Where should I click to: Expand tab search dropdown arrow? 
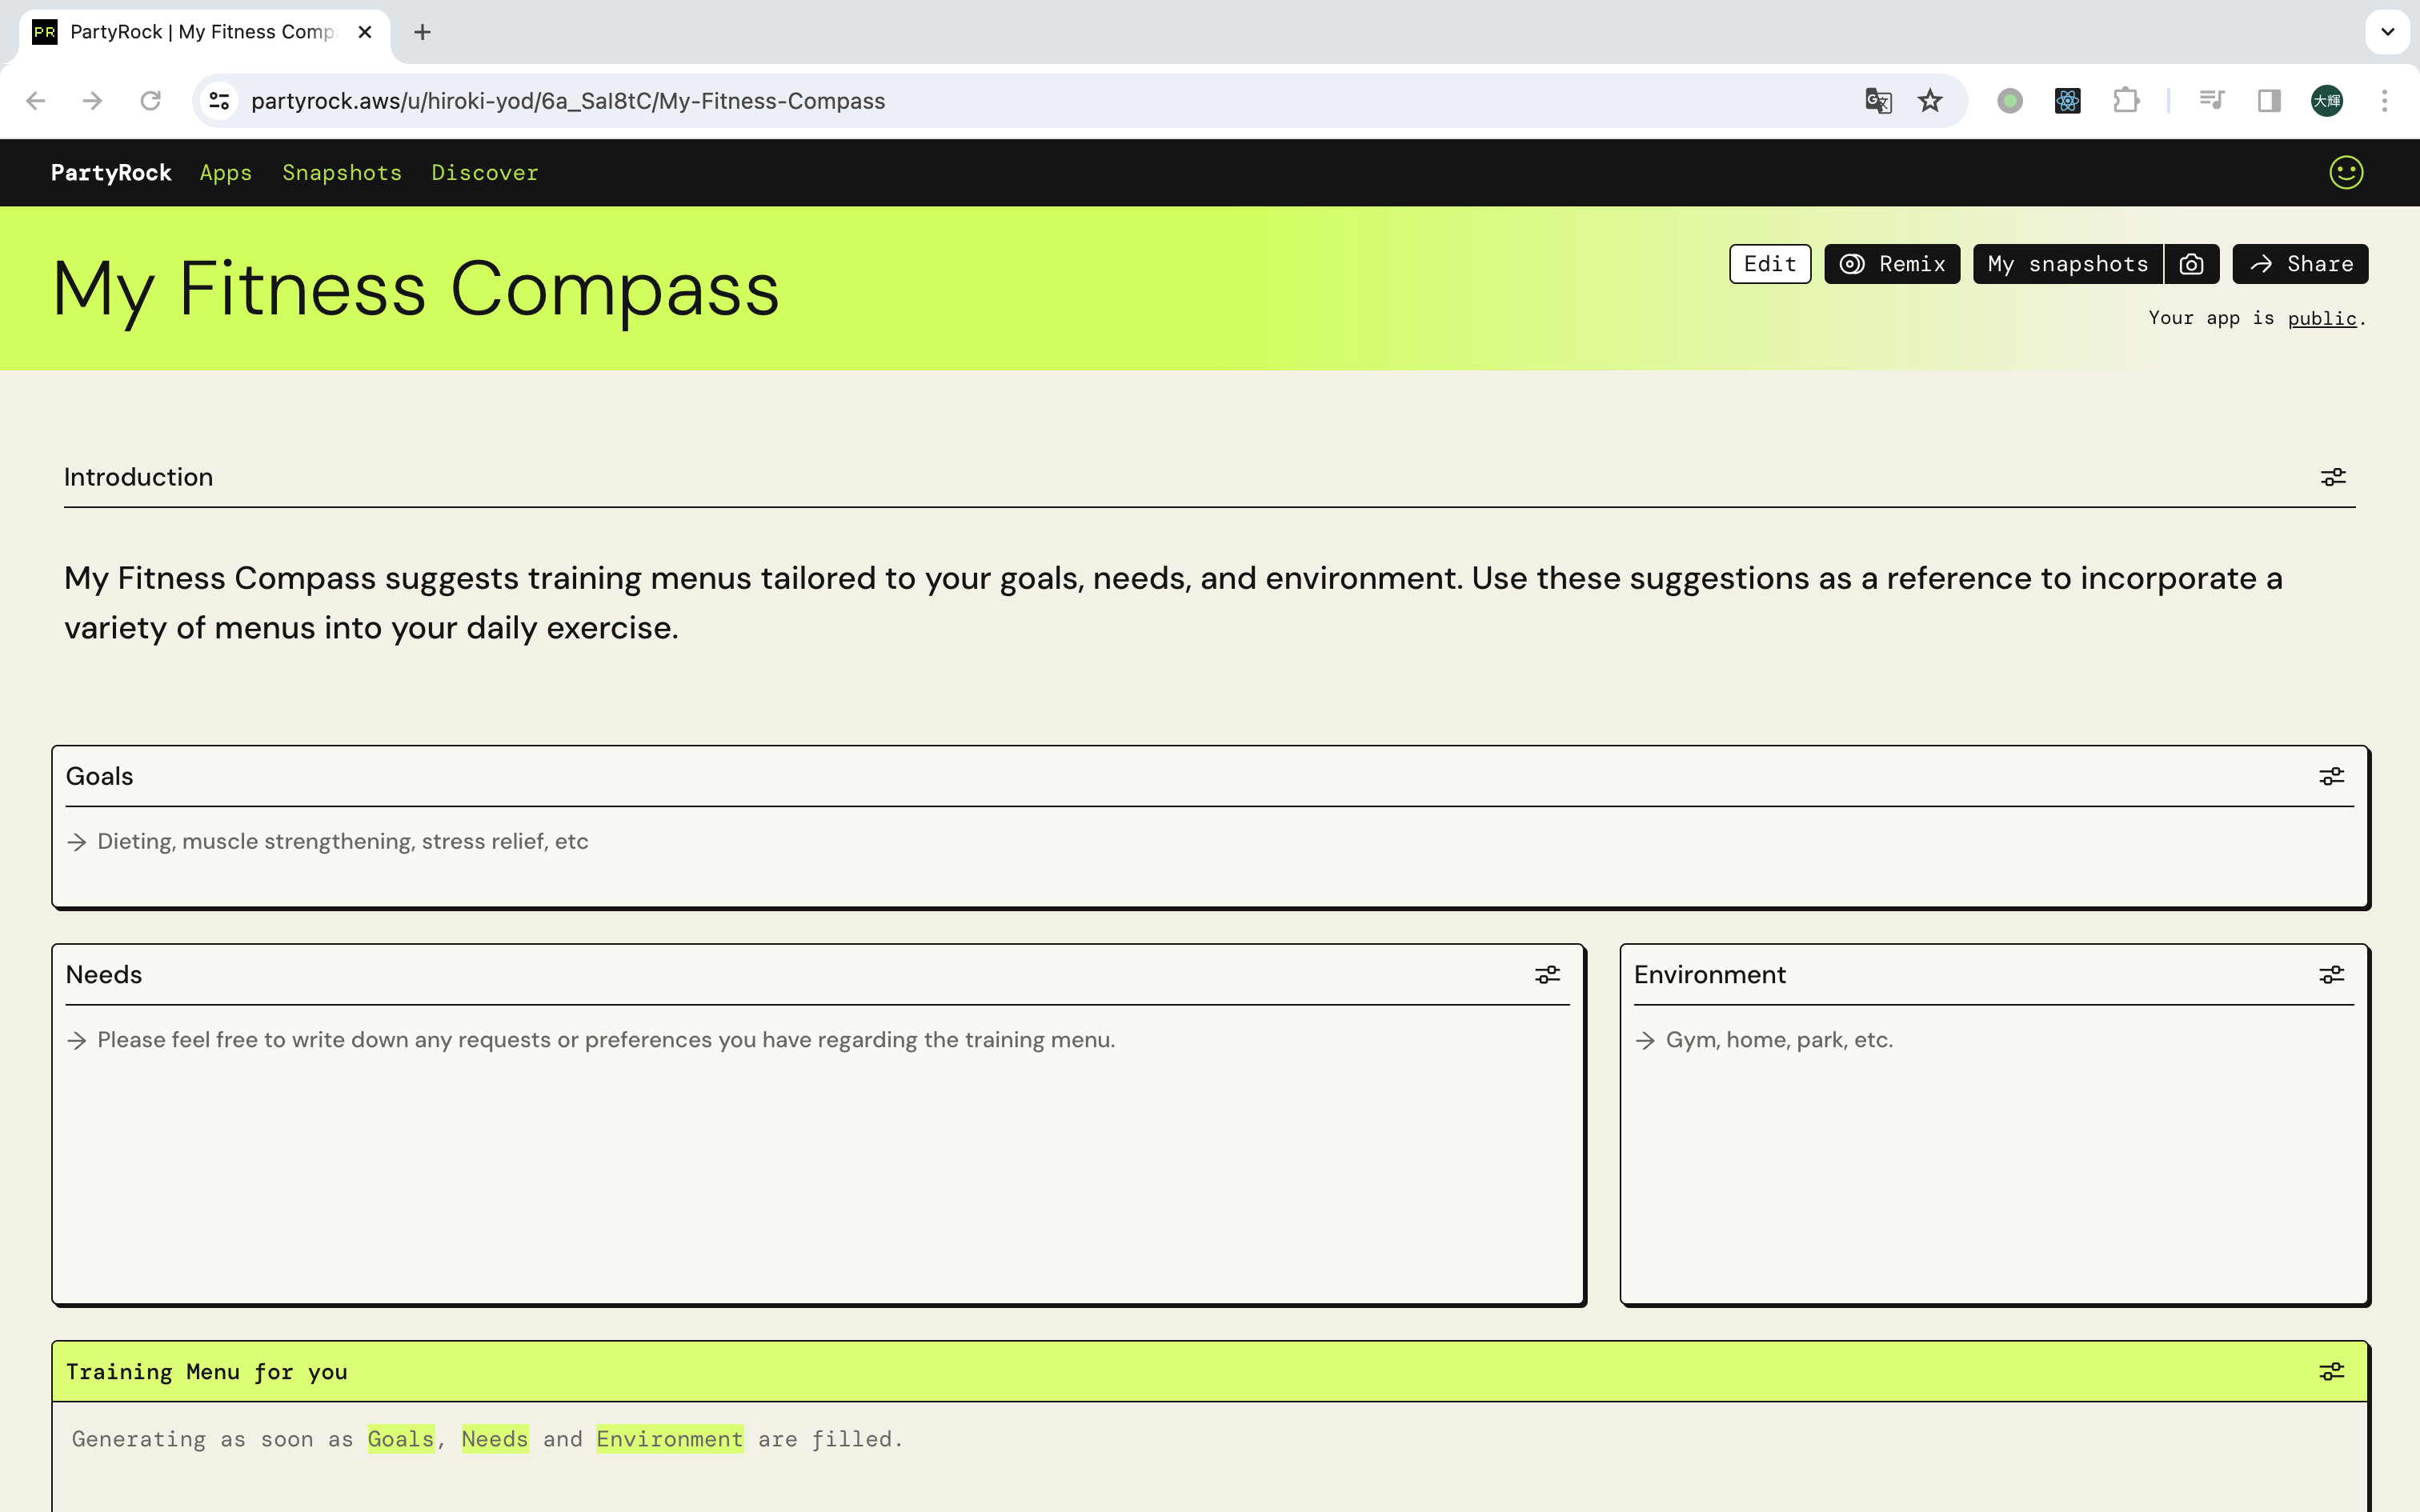click(x=2387, y=32)
